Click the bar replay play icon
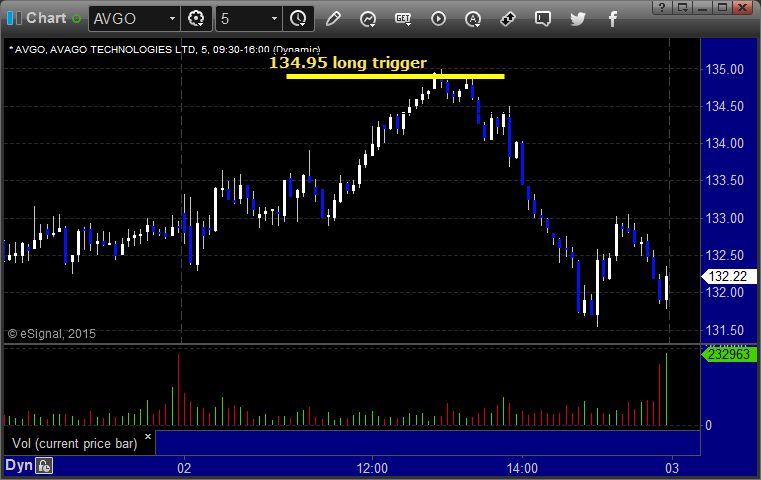 click(438, 19)
